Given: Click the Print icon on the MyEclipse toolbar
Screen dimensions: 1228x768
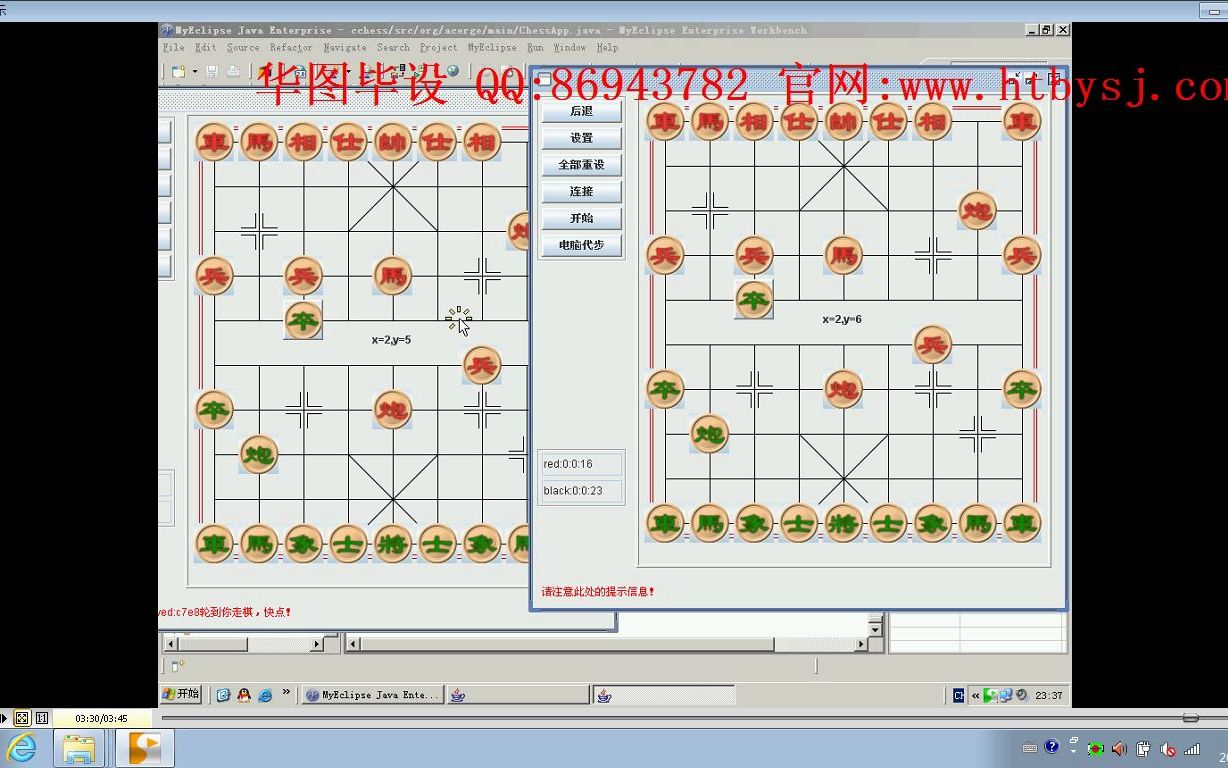Looking at the screenshot, I should [232, 71].
